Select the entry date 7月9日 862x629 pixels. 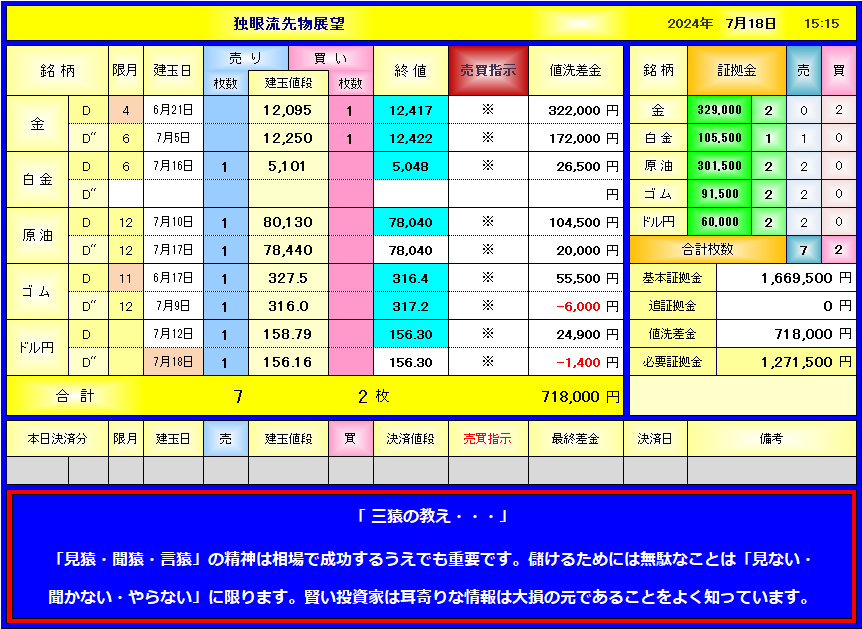pos(173,306)
